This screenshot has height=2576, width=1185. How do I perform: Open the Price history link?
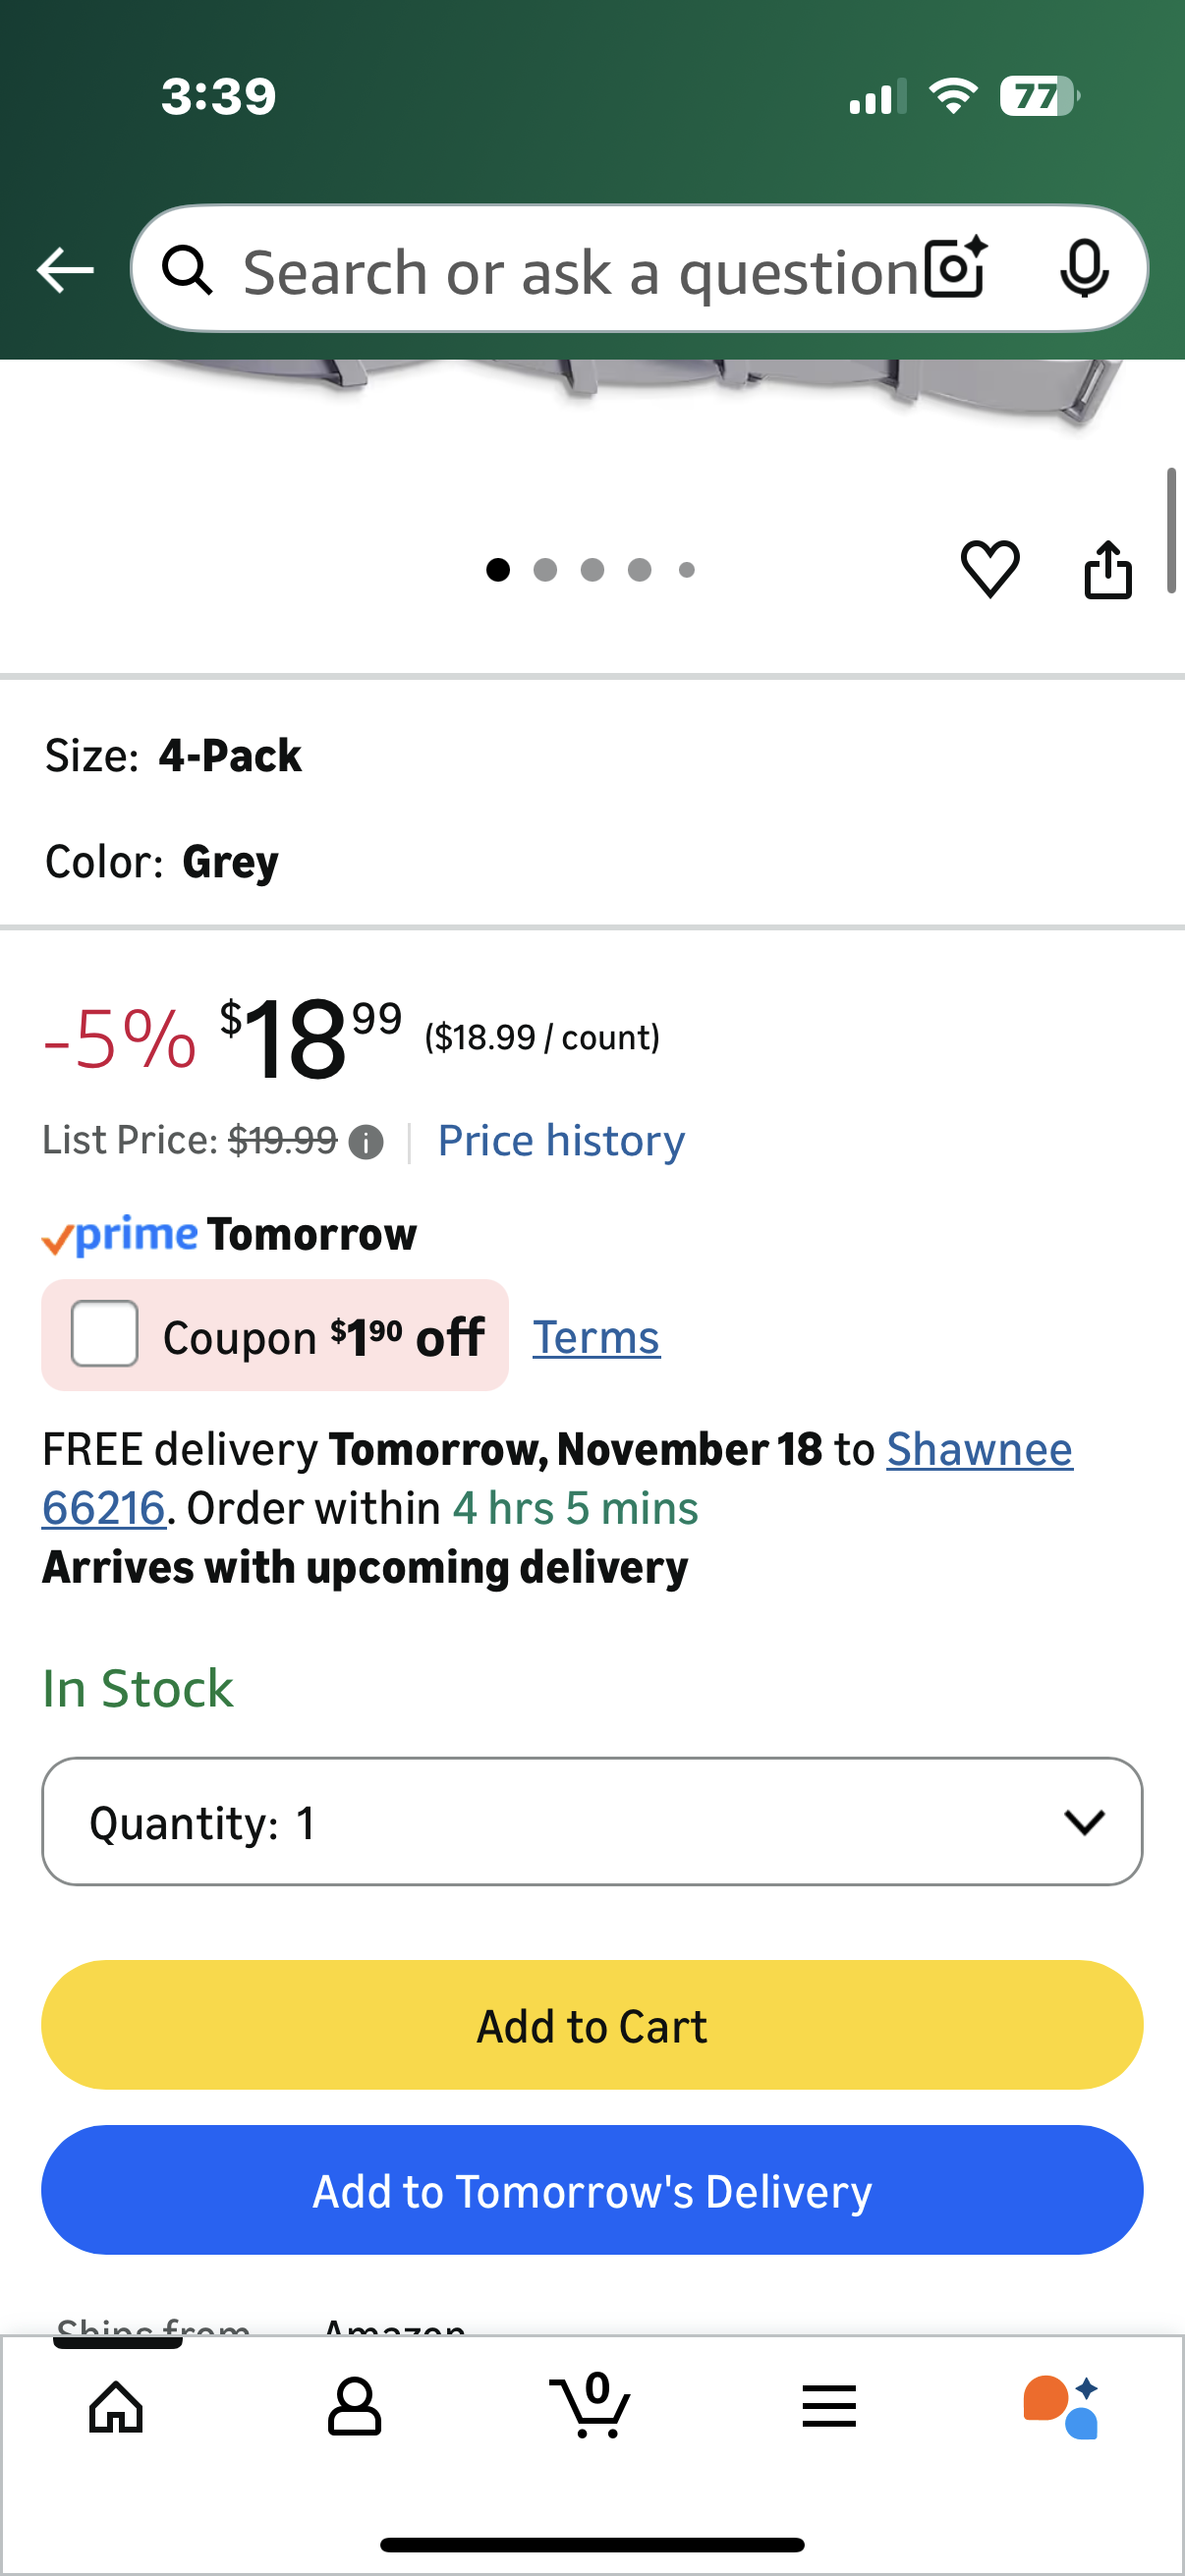pyautogui.click(x=560, y=1140)
